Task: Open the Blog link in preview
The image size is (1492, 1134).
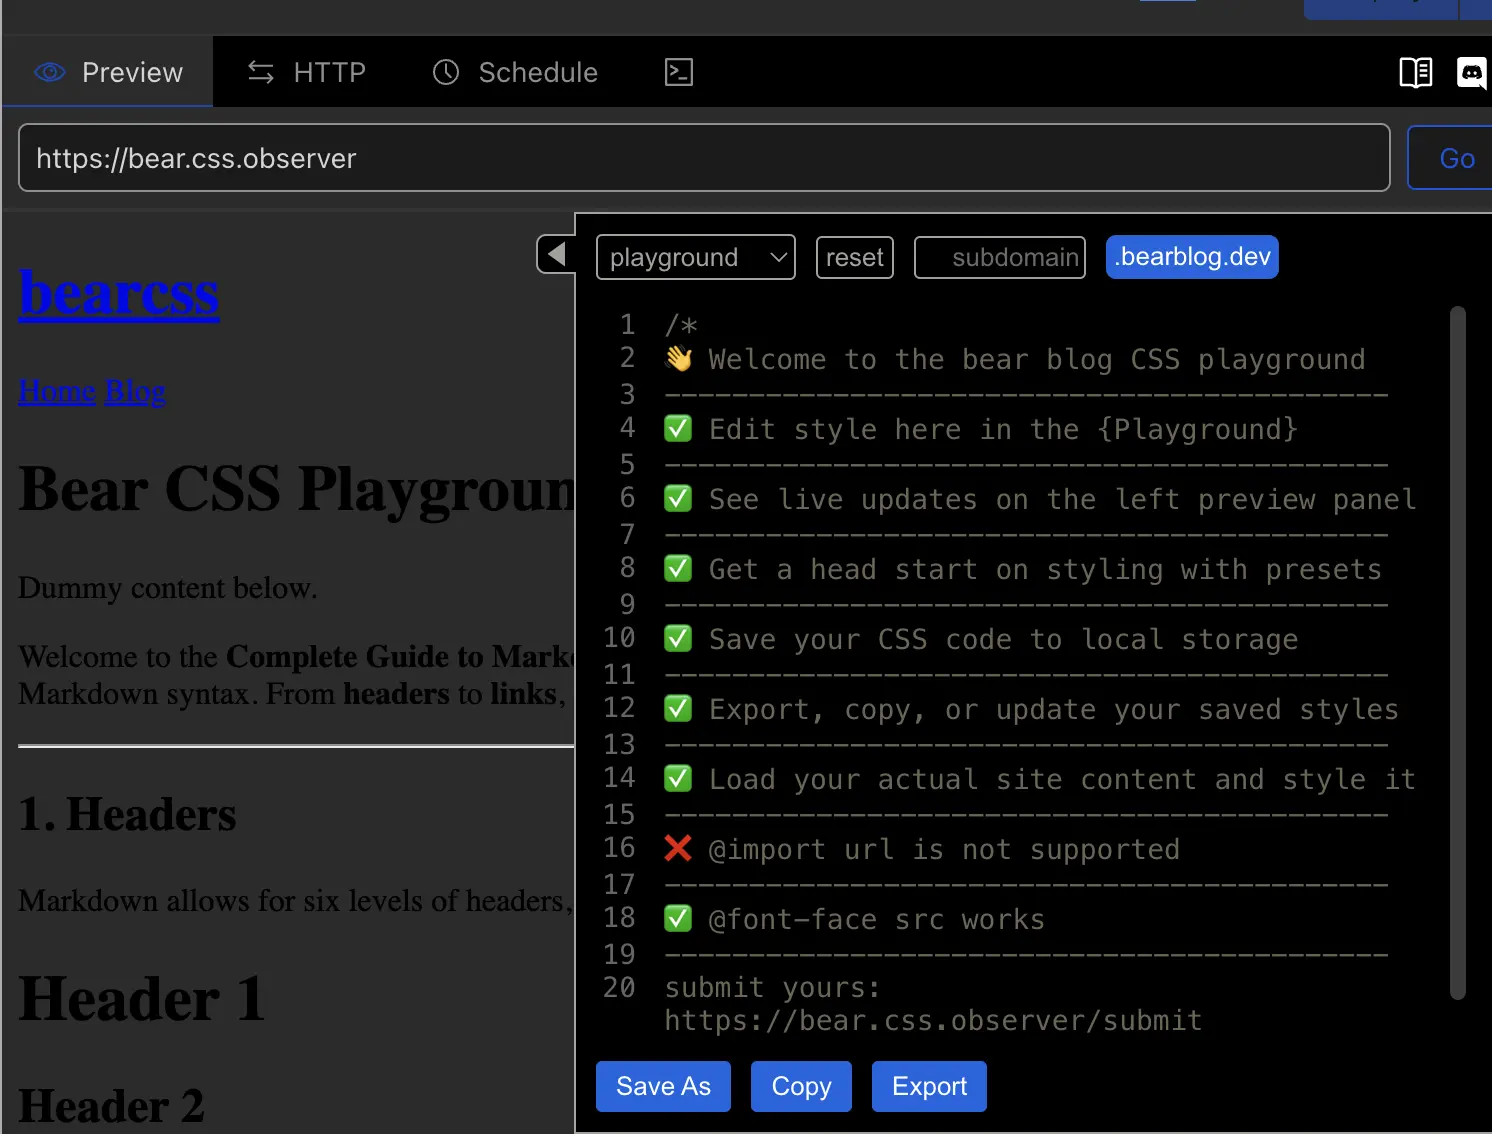Action: (x=136, y=391)
